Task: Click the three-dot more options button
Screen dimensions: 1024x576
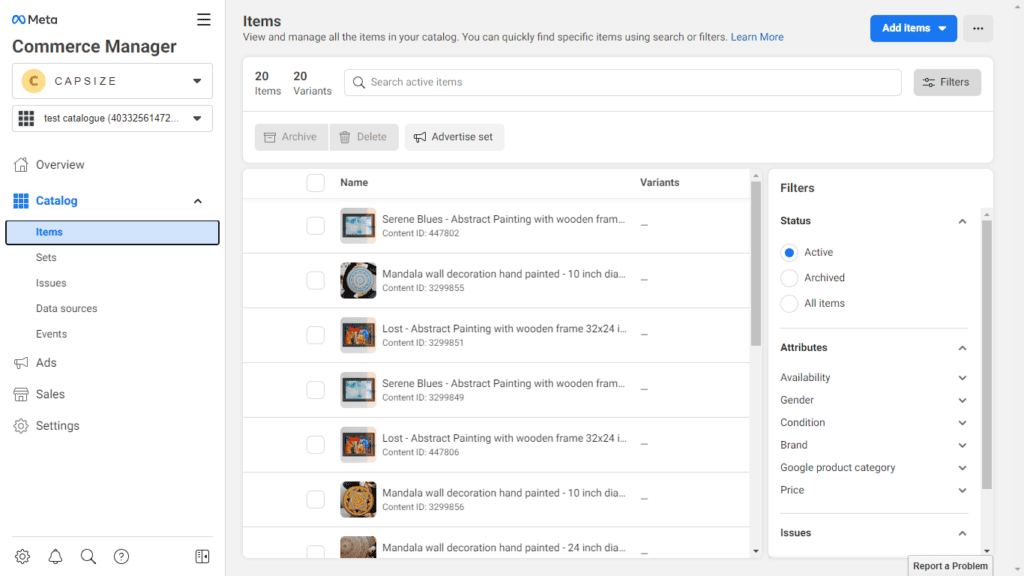Action: click(978, 28)
